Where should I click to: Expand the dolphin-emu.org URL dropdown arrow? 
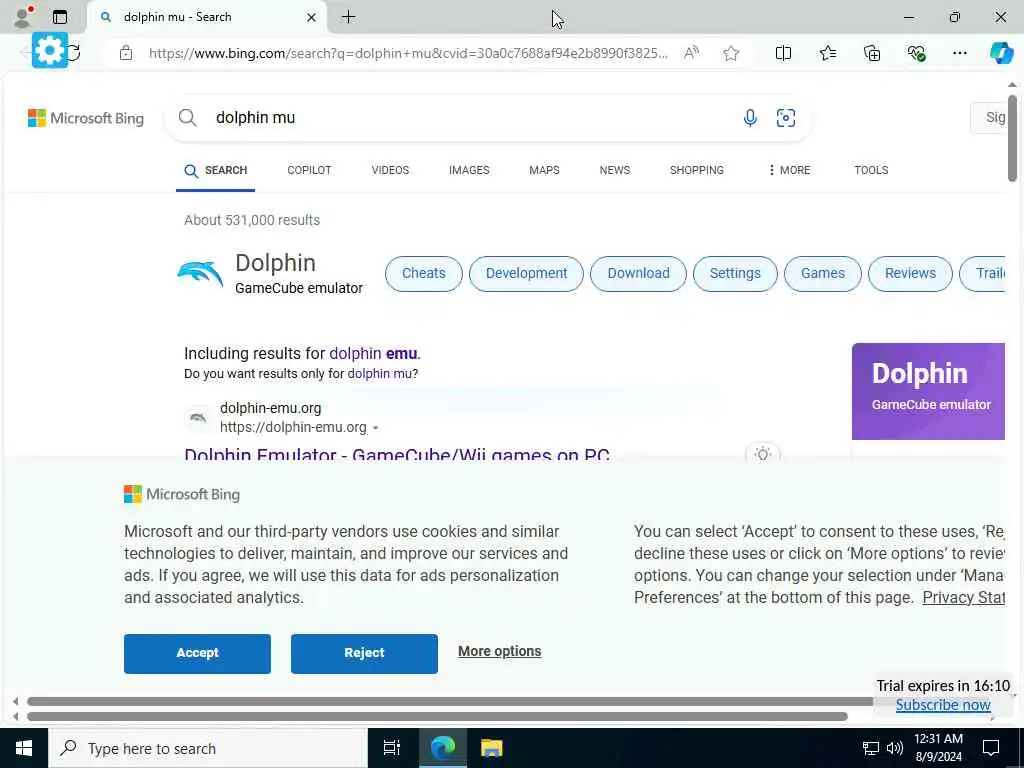[376, 428]
